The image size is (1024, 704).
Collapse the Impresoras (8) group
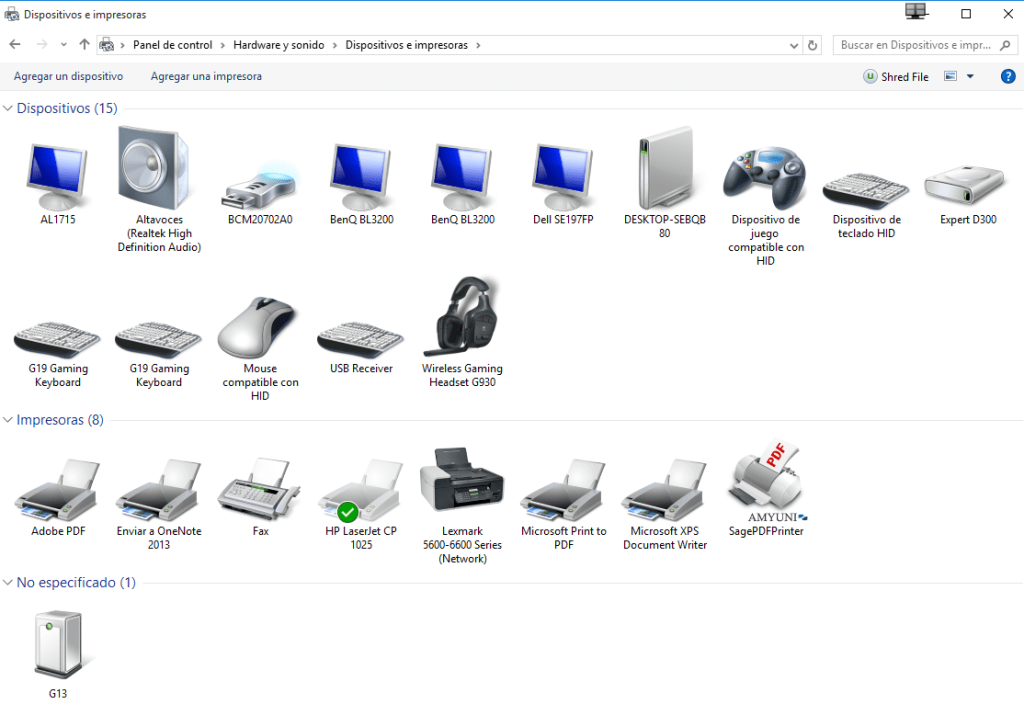tap(8, 420)
